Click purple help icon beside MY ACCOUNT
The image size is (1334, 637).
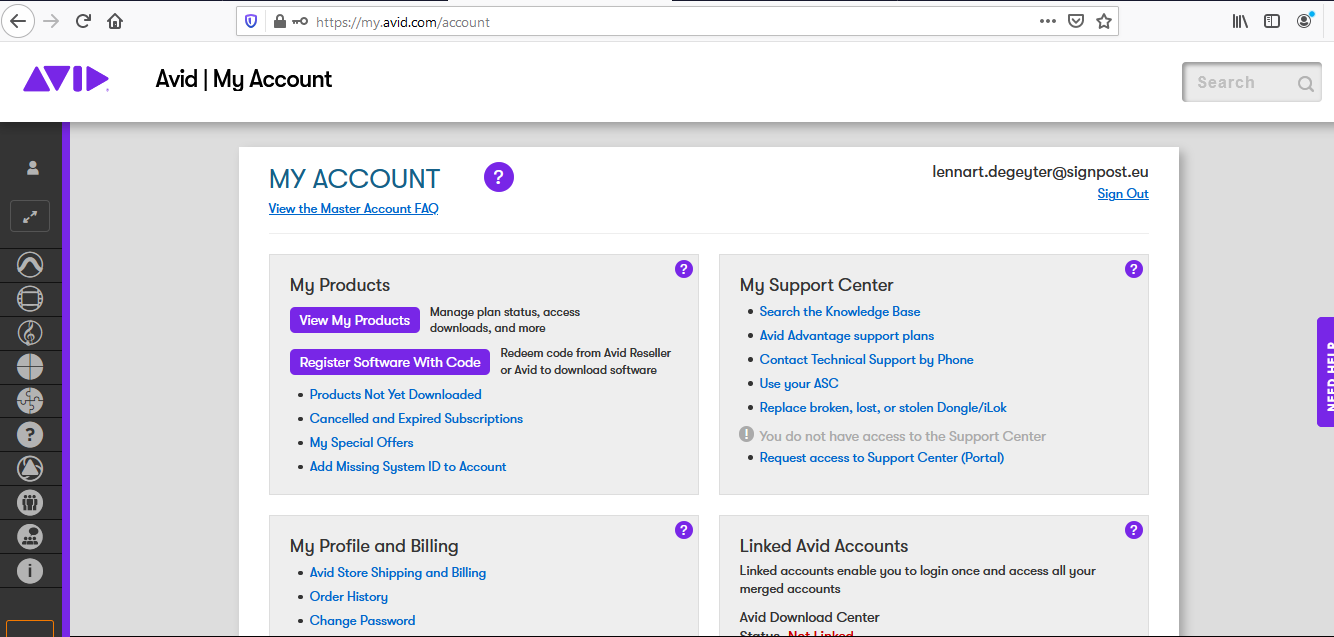coord(498,177)
